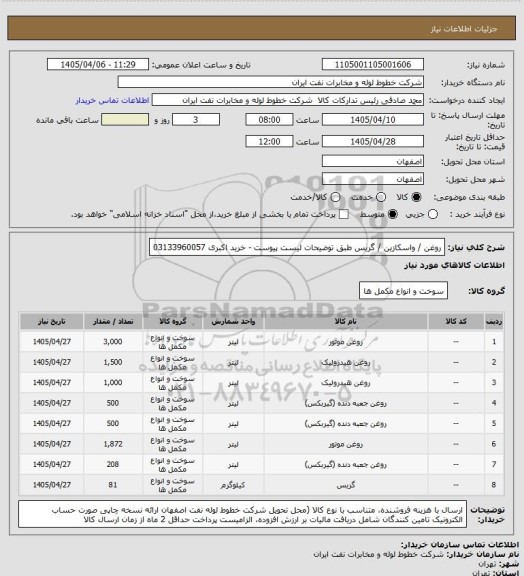Click the اطلاعات تماس سازمان خریدار heading
This screenshot has width=524, height=576.
pos(459,545)
